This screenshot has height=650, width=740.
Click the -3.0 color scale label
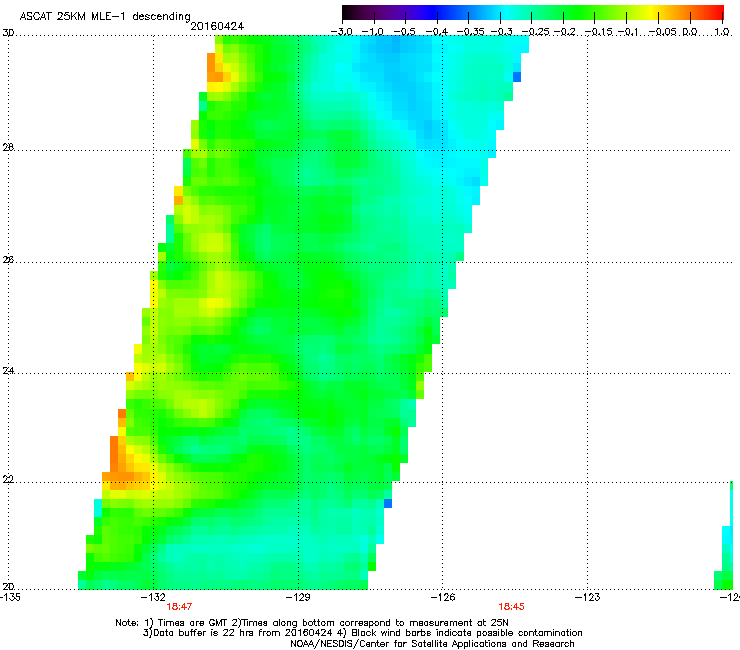(342, 32)
